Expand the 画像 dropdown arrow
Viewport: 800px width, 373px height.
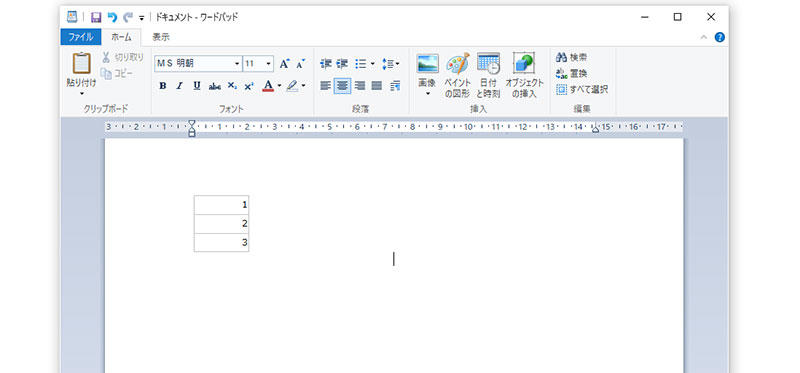point(427,93)
